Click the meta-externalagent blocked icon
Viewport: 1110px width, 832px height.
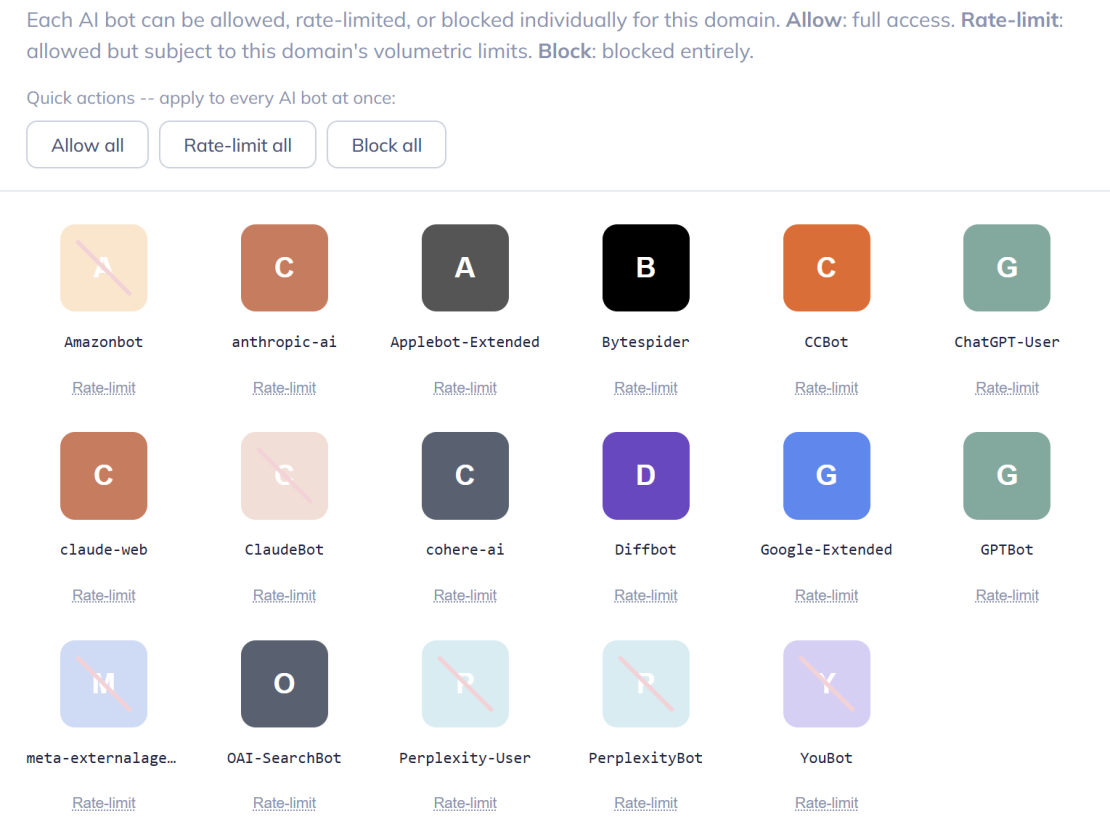pos(103,683)
